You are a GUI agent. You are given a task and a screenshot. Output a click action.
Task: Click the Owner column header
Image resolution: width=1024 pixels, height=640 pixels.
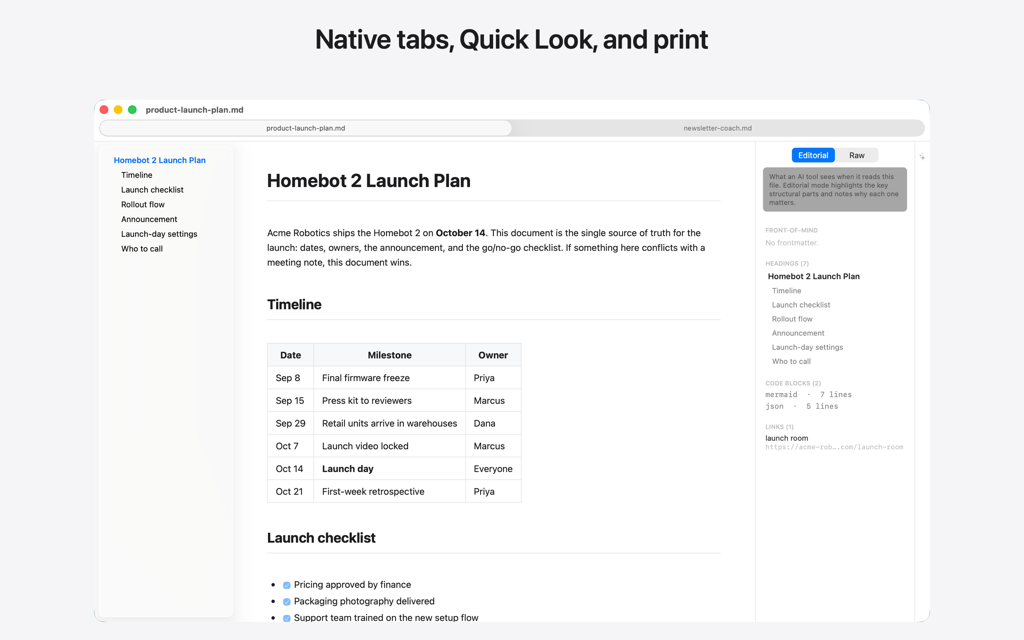tap(493, 355)
